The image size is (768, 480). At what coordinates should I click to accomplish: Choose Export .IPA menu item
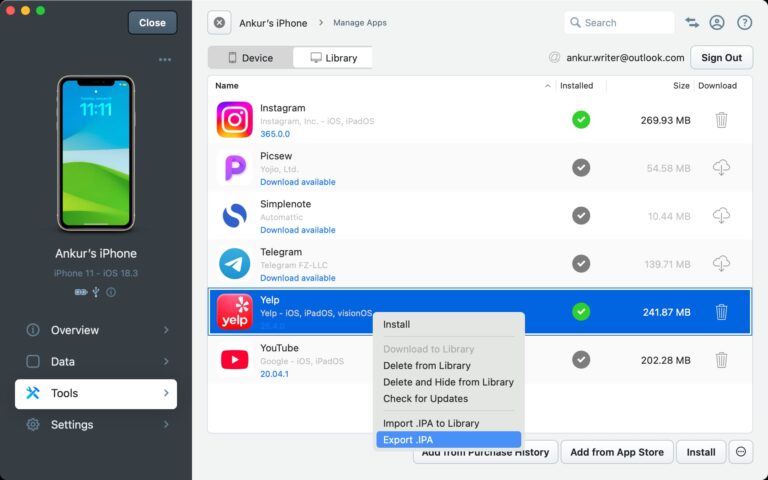(x=448, y=440)
